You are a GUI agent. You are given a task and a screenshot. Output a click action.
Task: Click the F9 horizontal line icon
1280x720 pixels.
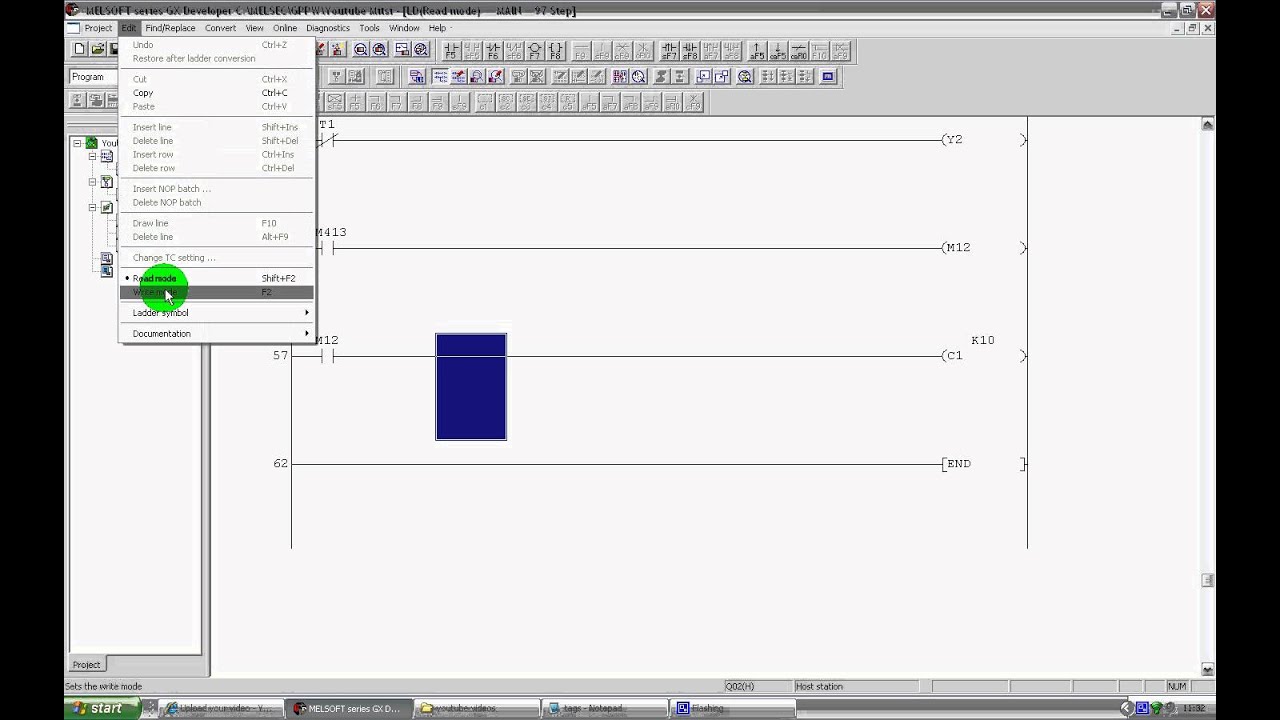581,50
